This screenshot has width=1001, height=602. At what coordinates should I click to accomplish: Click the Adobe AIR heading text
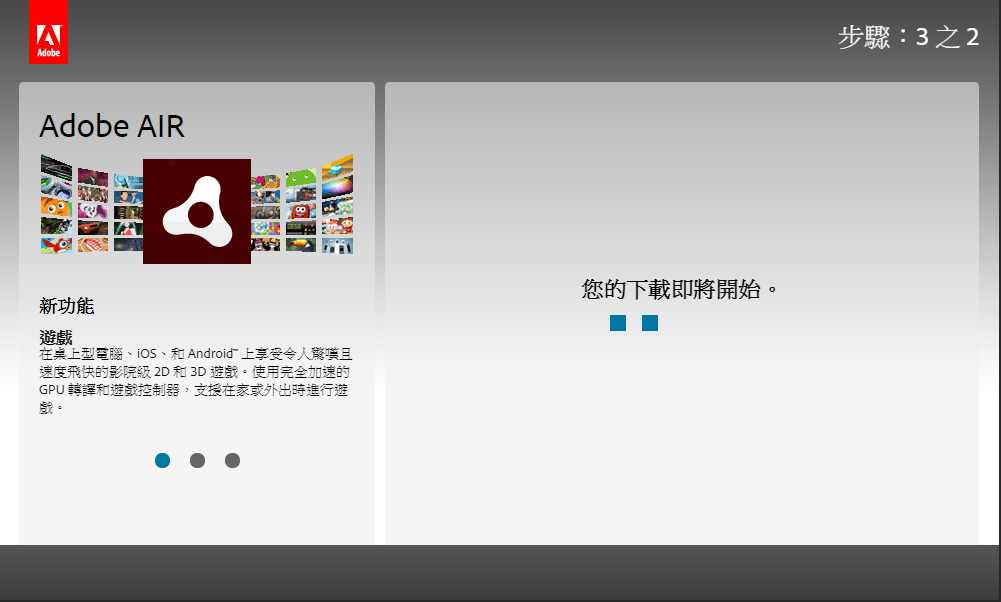(112, 127)
